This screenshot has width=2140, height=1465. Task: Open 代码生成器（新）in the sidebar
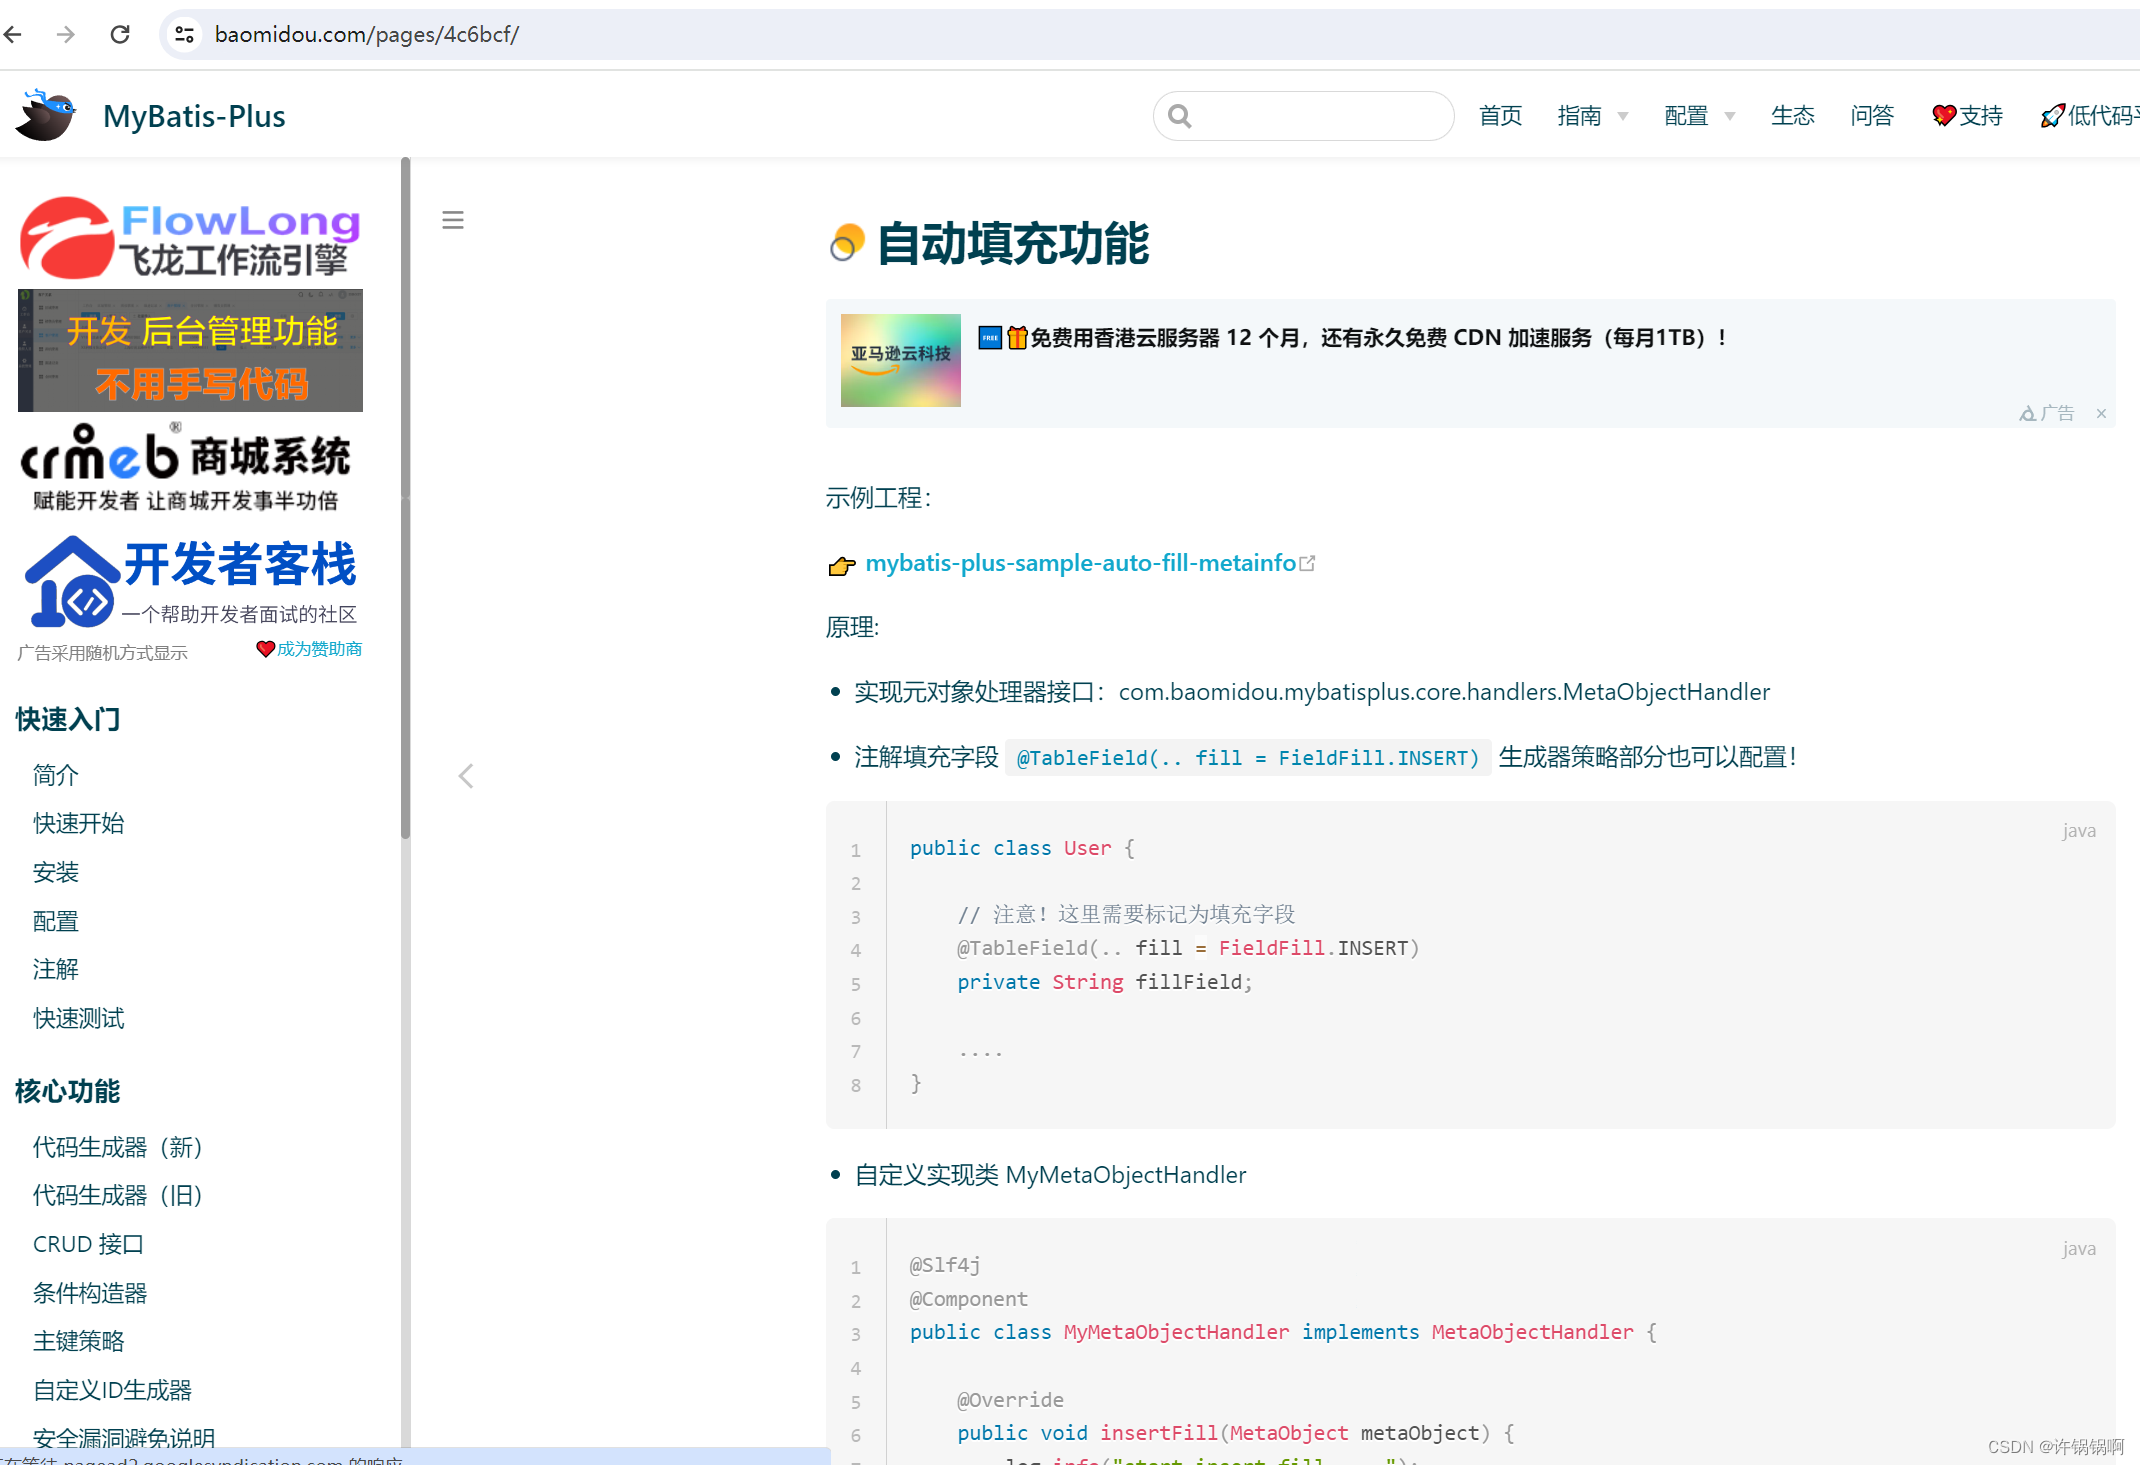click(x=118, y=1147)
